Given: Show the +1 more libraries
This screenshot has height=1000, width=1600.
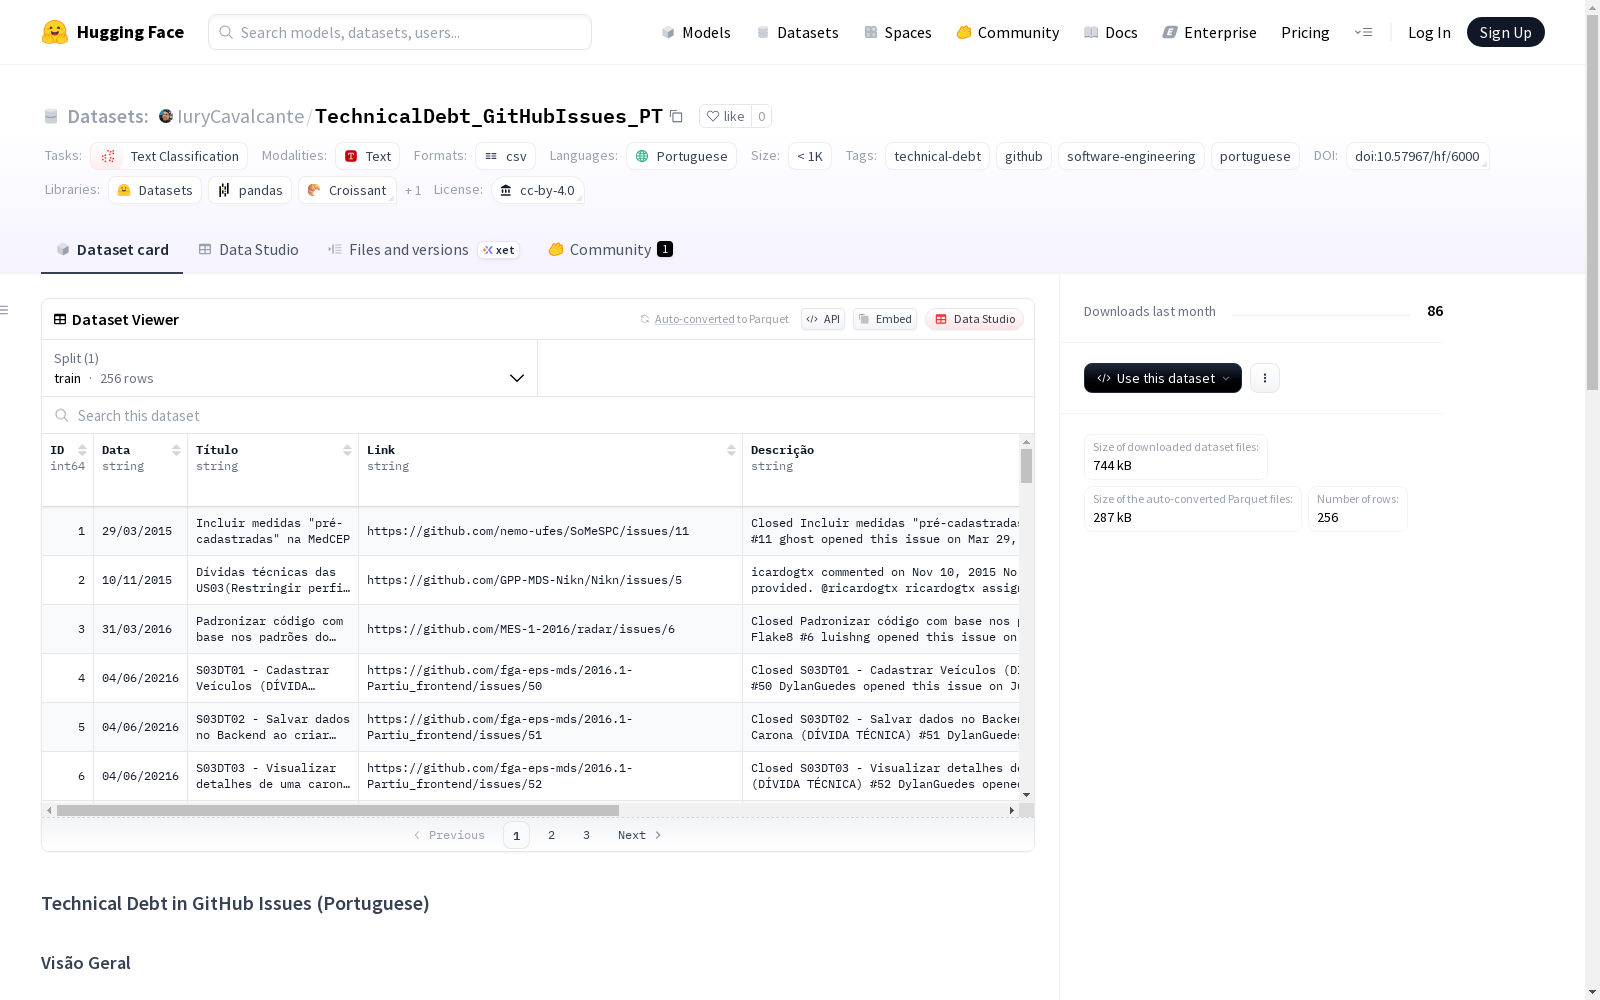Looking at the screenshot, I should click(x=413, y=190).
